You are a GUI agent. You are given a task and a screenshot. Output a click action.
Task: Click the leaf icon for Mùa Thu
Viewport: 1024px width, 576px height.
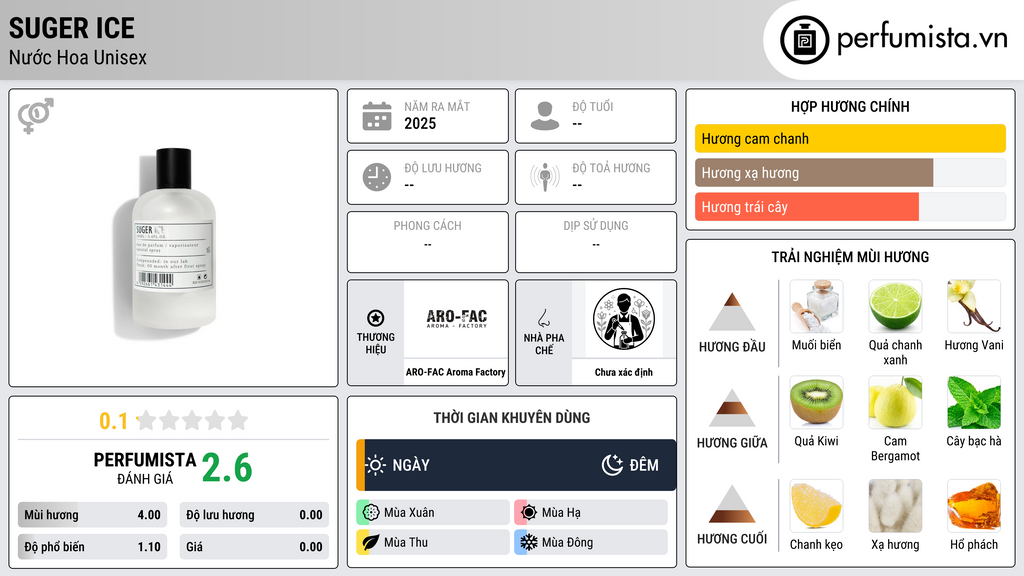click(371, 542)
